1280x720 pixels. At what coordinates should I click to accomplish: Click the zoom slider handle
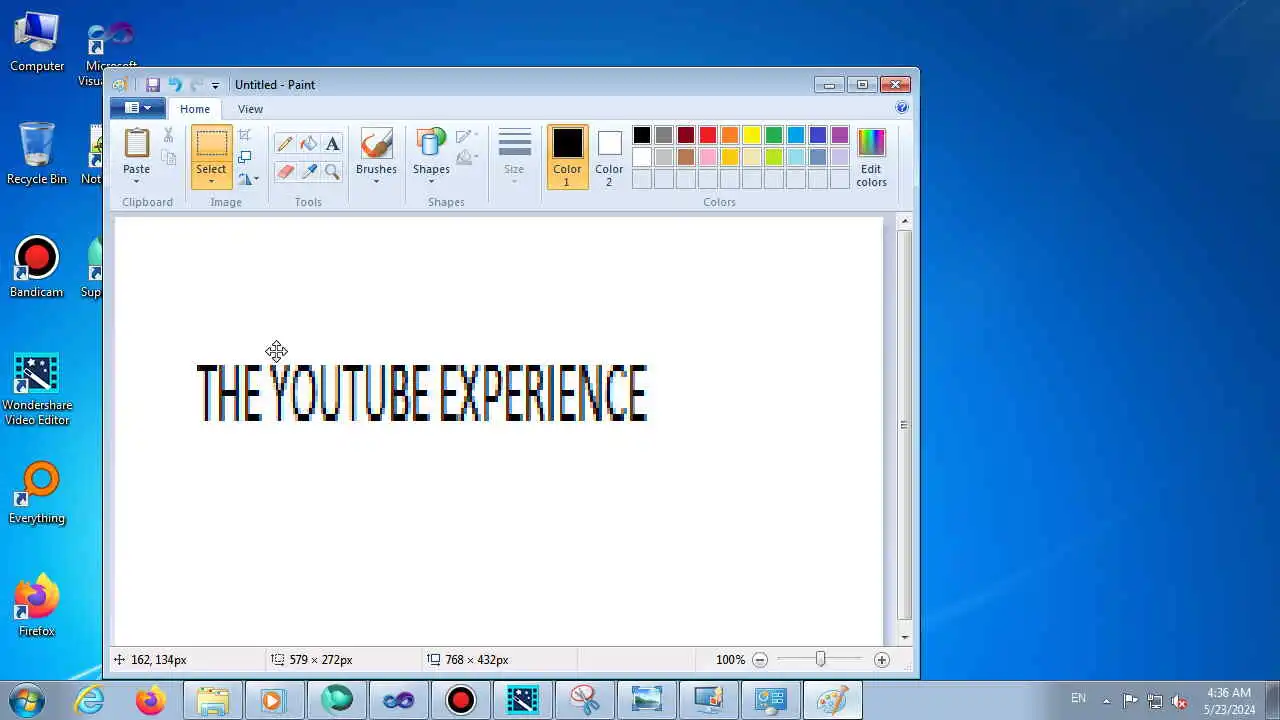[x=820, y=660]
